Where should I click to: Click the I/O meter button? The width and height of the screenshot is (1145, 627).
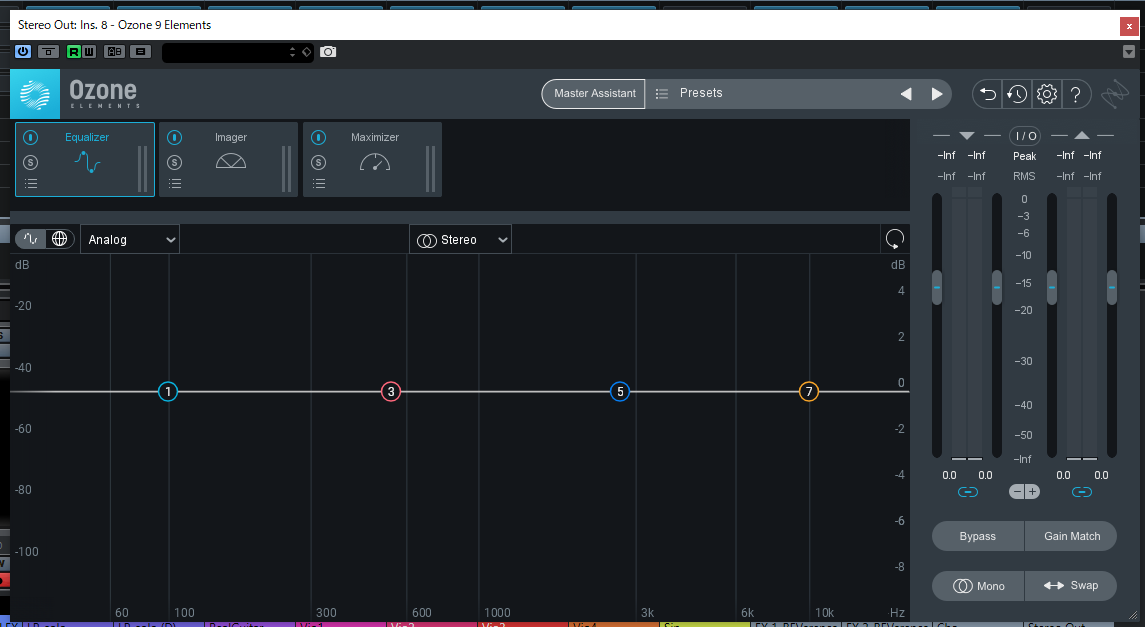pyautogui.click(x=1025, y=136)
